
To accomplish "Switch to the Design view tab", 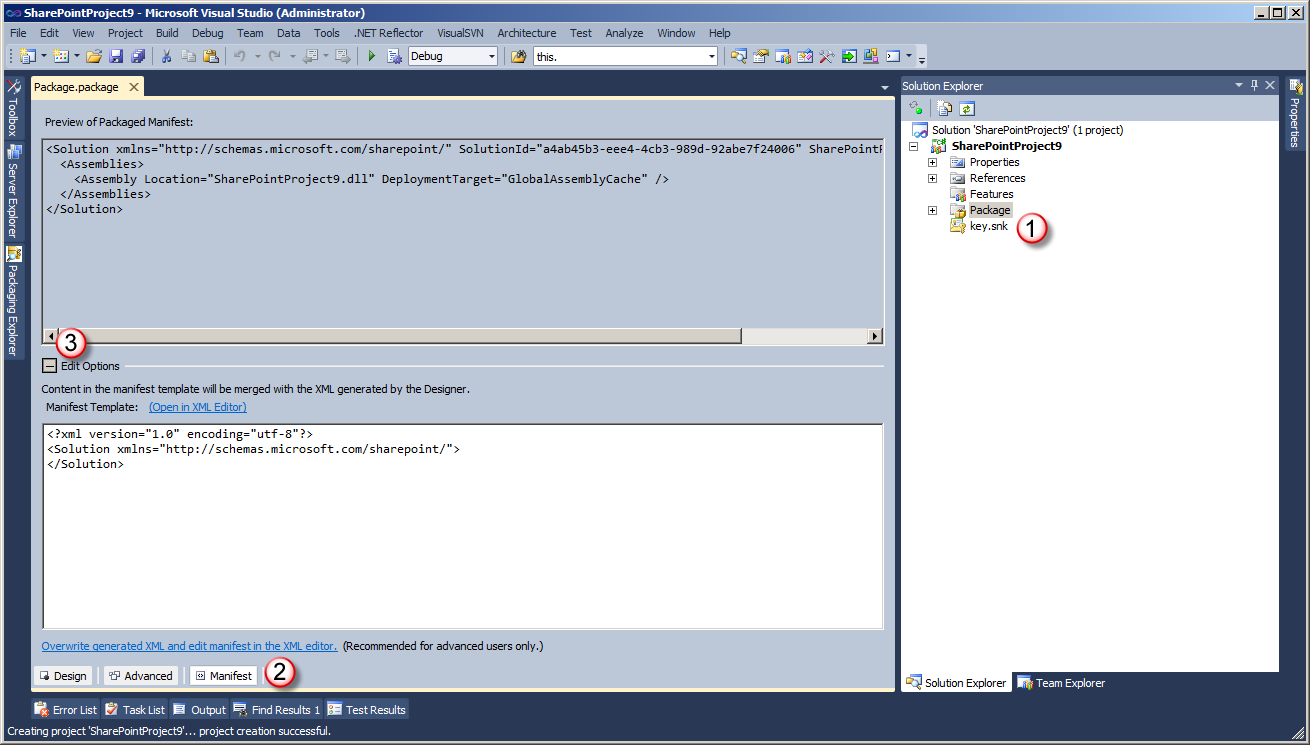I will coord(63,676).
